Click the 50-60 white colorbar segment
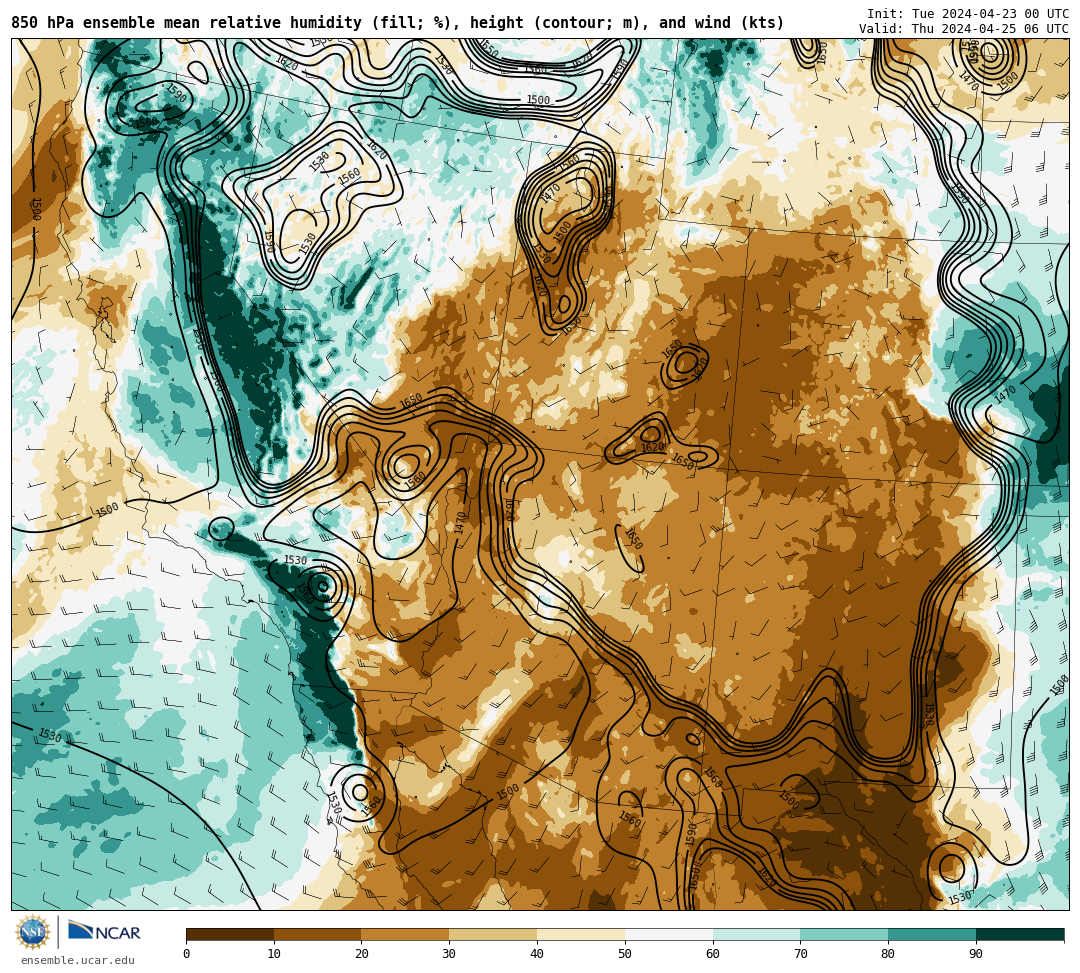This screenshot has width=1080, height=973. tap(669, 935)
